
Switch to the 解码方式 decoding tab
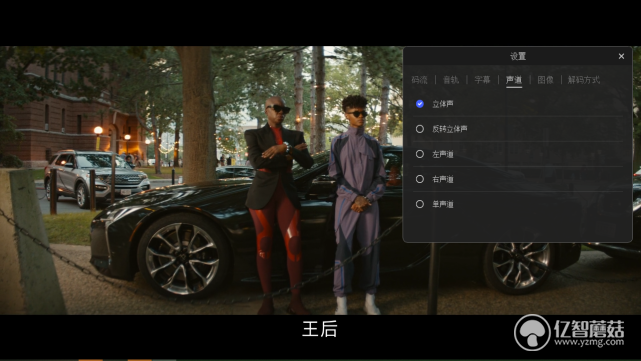click(584, 80)
